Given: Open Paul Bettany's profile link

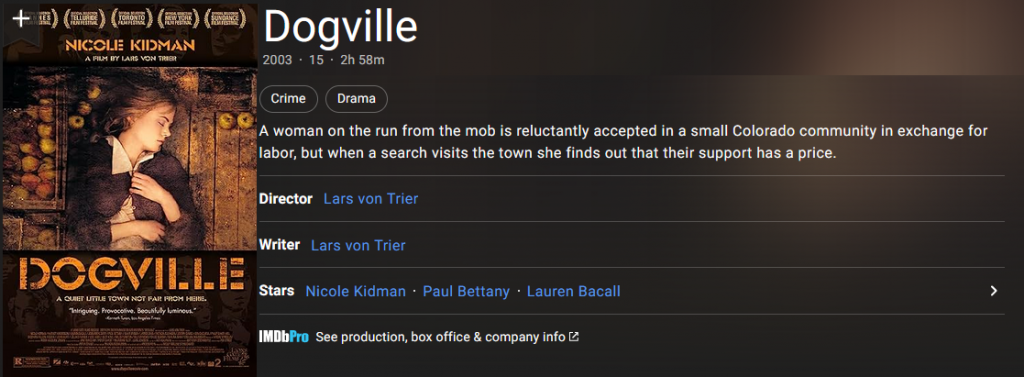Looking at the screenshot, I should click(x=466, y=291).
